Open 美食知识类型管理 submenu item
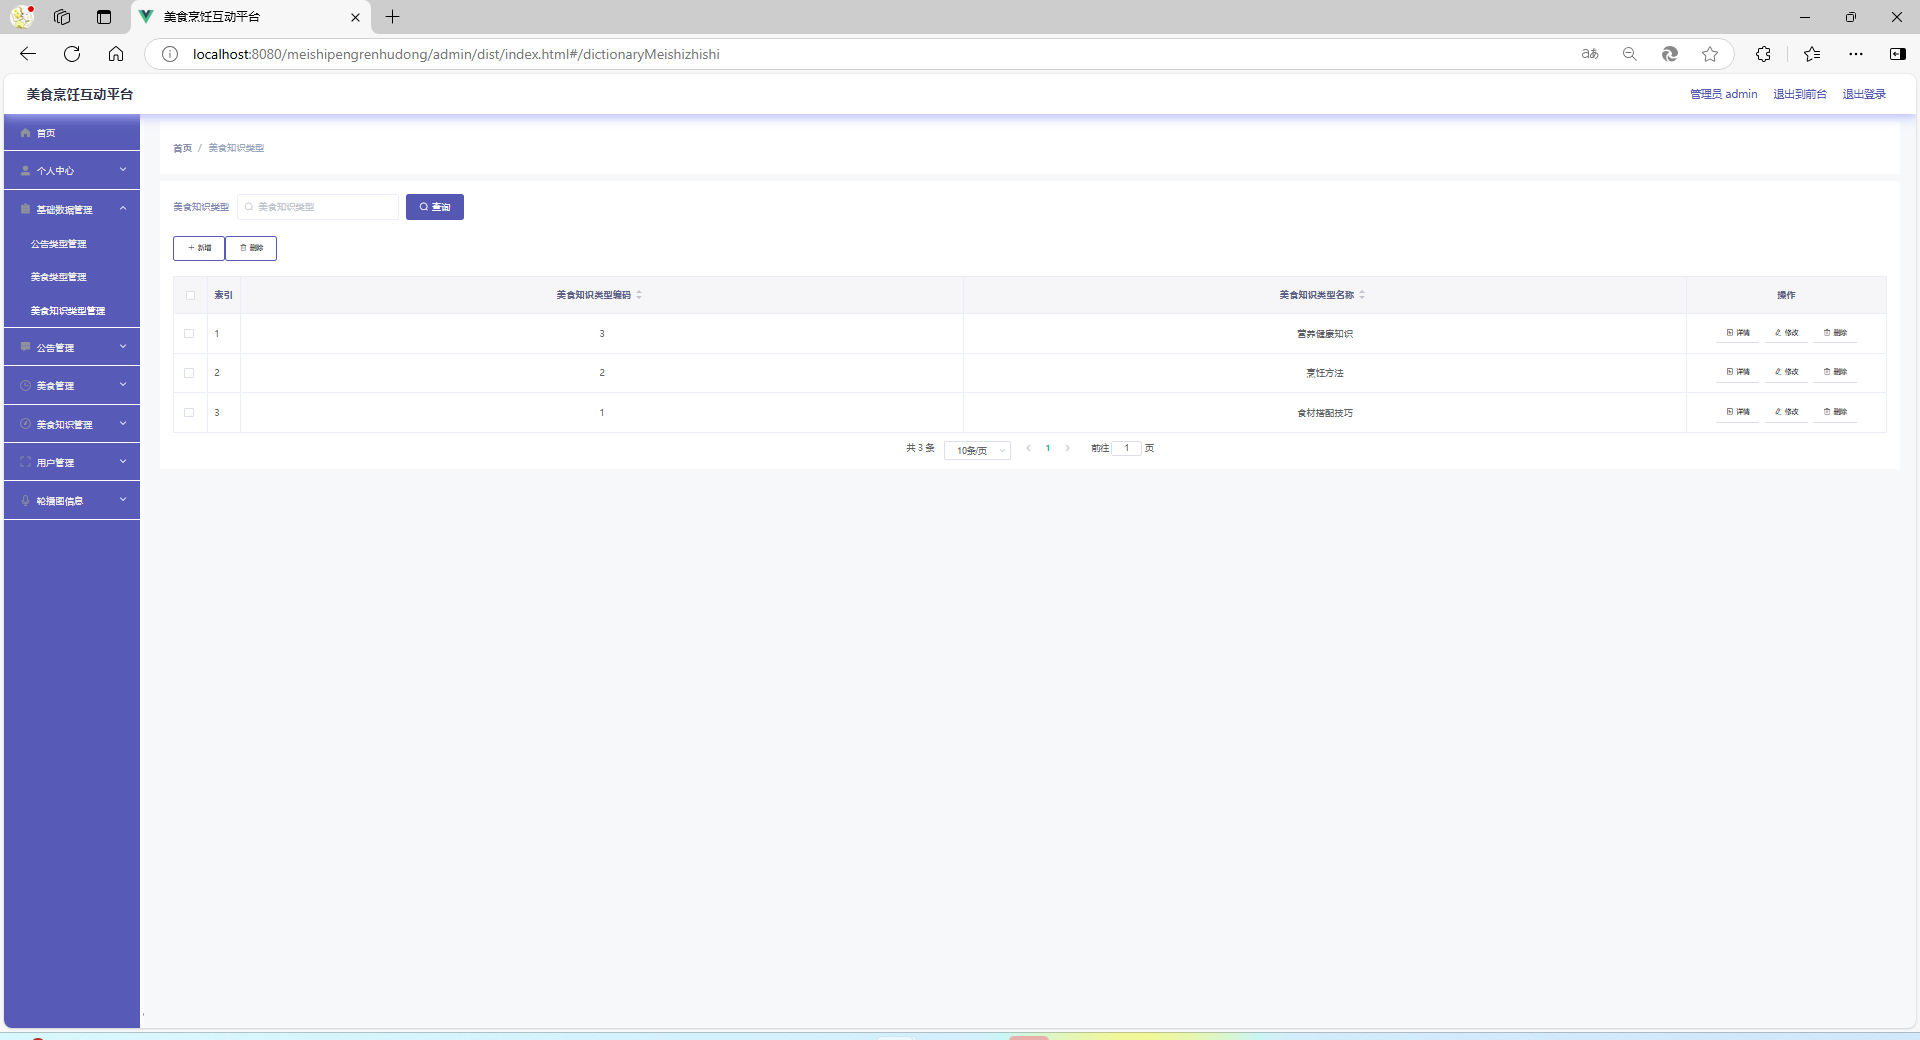Viewport: 1920px width, 1040px height. [67, 311]
